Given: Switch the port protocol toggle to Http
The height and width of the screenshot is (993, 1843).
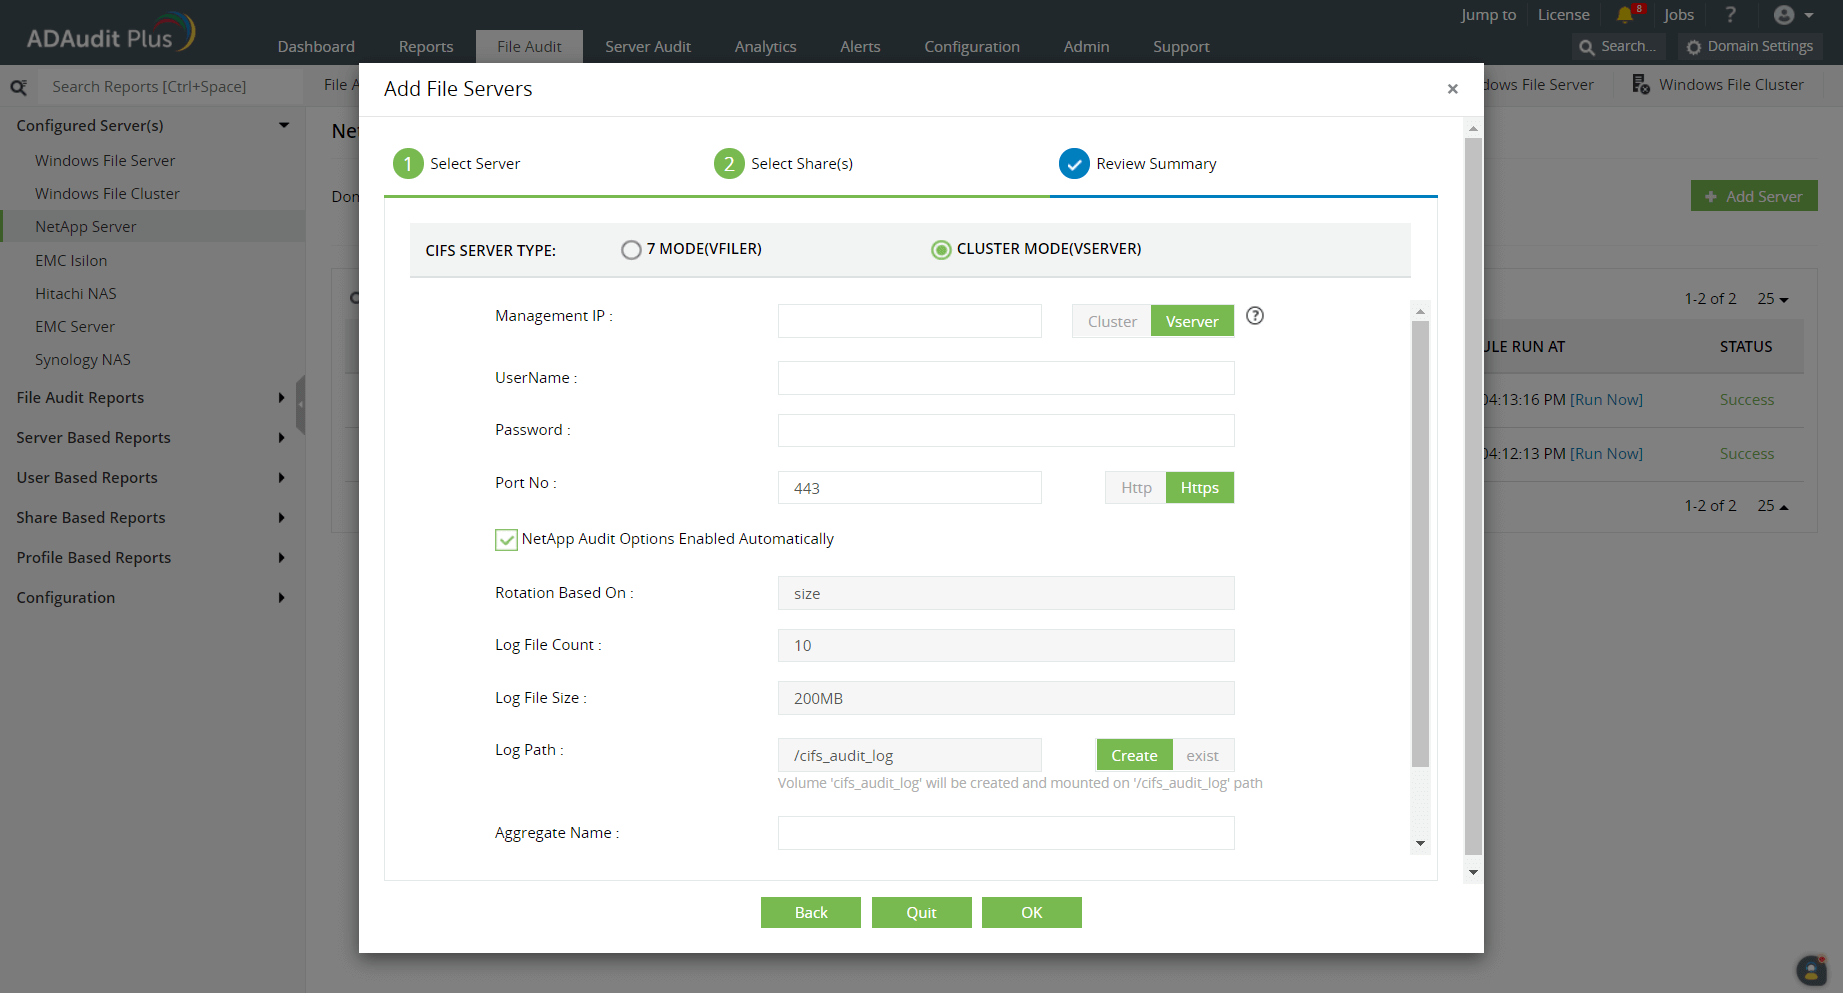Looking at the screenshot, I should pos(1135,487).
